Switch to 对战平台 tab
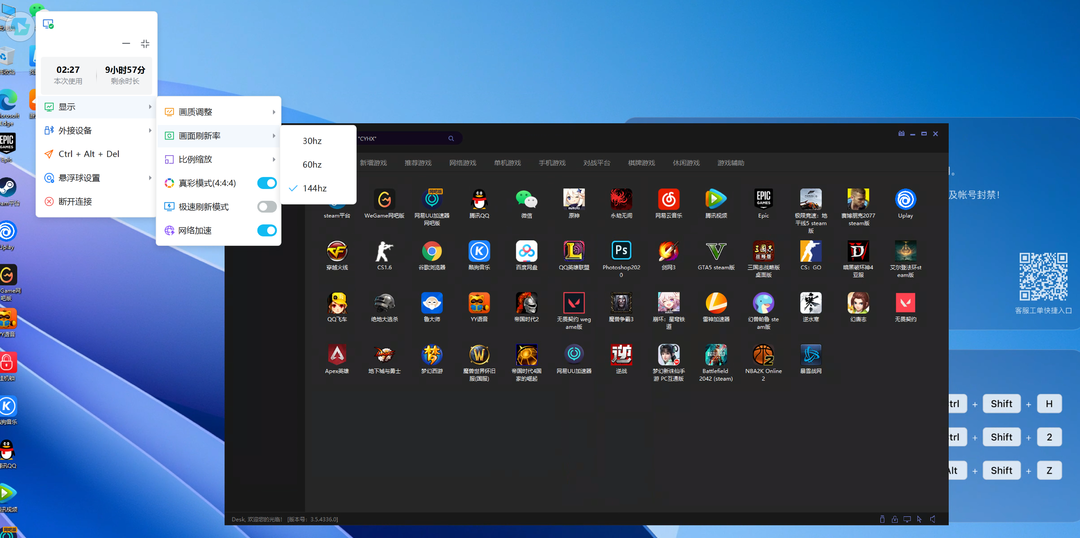This screenshot has width=1080, height=538. [x=596, y=163]
